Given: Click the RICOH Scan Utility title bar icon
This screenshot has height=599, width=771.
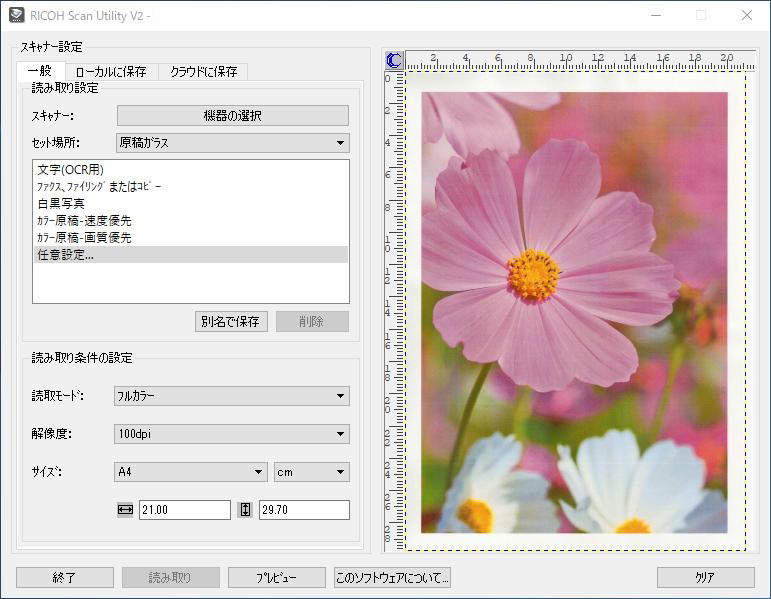Looking at the screenshot, I should (16, 16).
